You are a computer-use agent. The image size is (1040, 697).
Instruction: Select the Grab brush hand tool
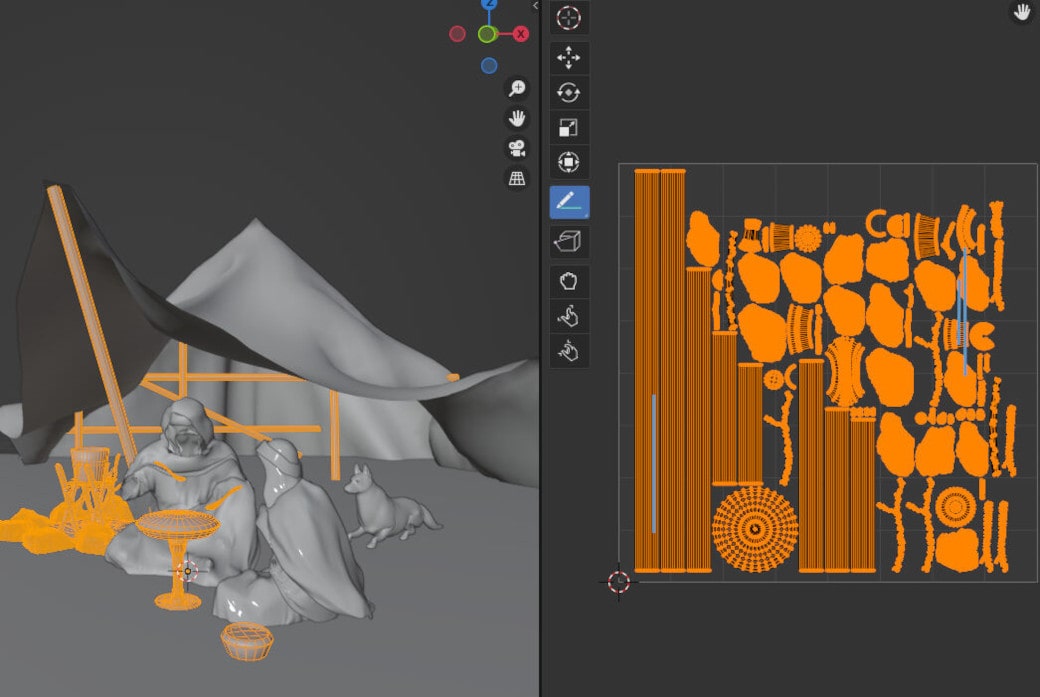click(x=570, y=281)
